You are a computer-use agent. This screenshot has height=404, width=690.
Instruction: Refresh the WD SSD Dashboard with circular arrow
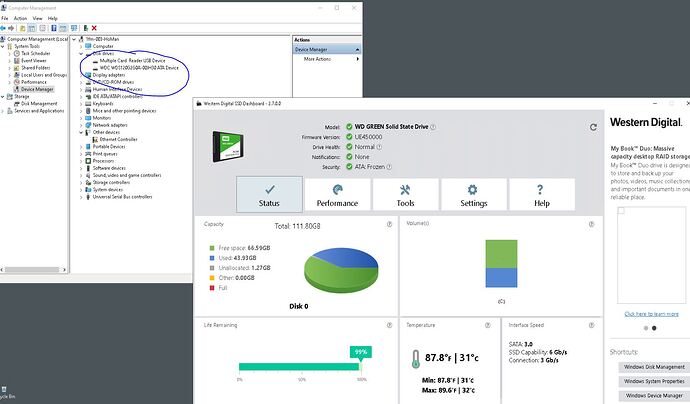[593, 127]
